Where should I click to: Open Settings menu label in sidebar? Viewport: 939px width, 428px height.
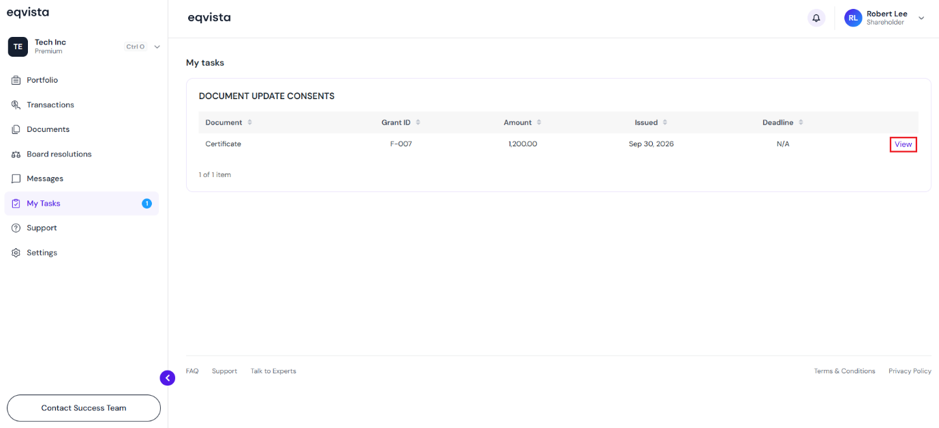pyautogui.click(x=42, y=253)
